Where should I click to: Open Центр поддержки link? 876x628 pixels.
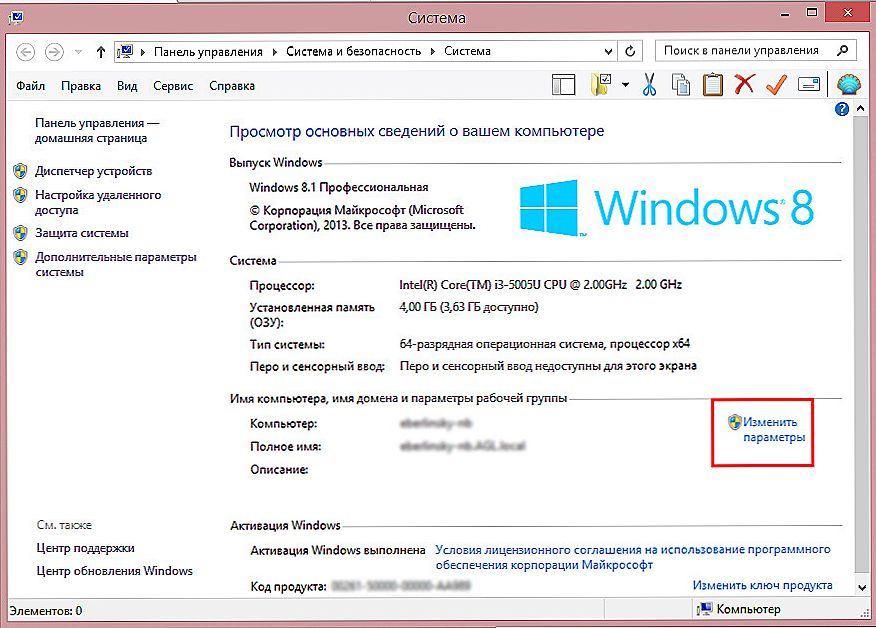(85, 548)
